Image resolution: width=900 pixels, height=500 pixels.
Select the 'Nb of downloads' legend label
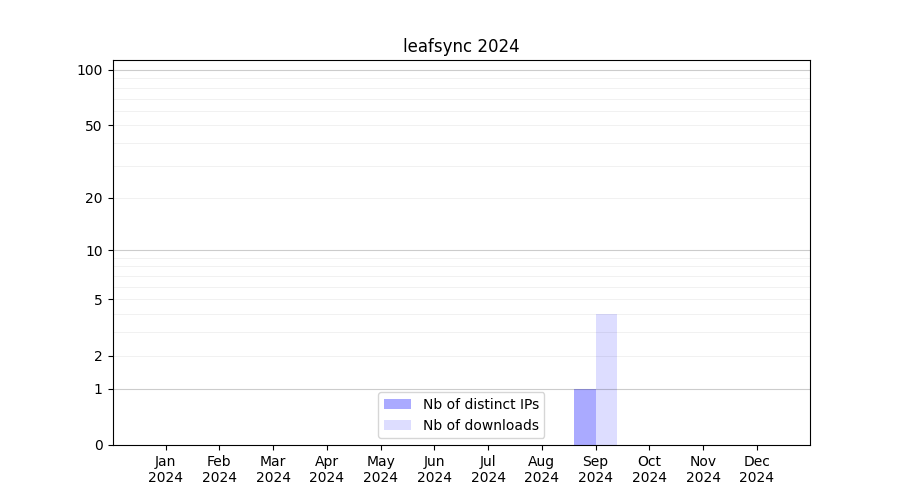coord(480,425)
